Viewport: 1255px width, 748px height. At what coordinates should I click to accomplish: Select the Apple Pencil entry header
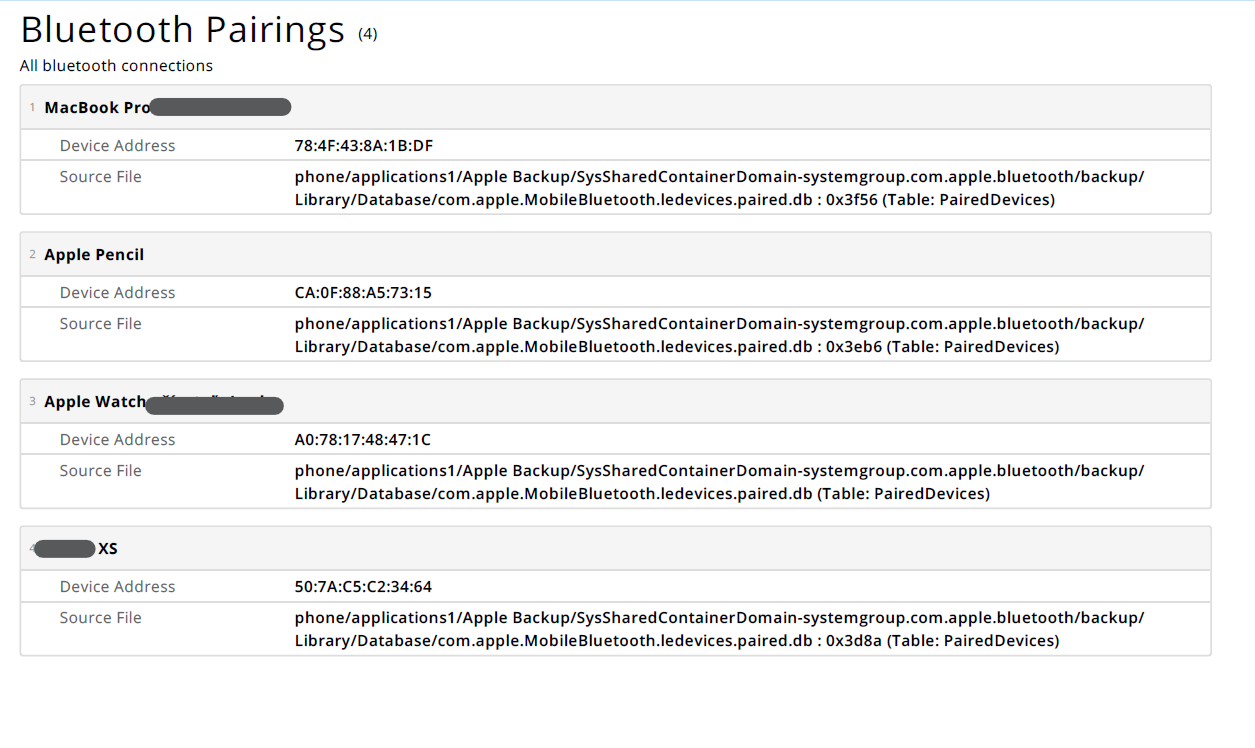tap(94, 255)
